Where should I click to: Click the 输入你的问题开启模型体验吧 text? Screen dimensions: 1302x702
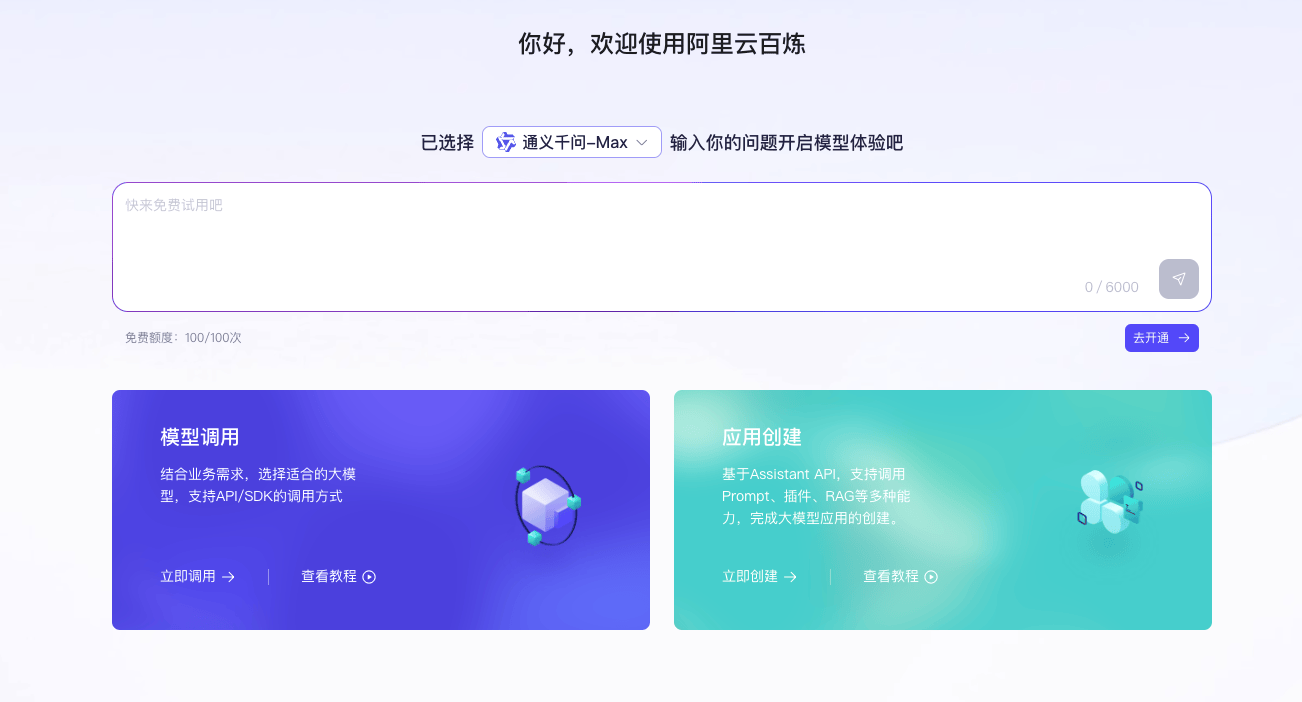[787, 143]
